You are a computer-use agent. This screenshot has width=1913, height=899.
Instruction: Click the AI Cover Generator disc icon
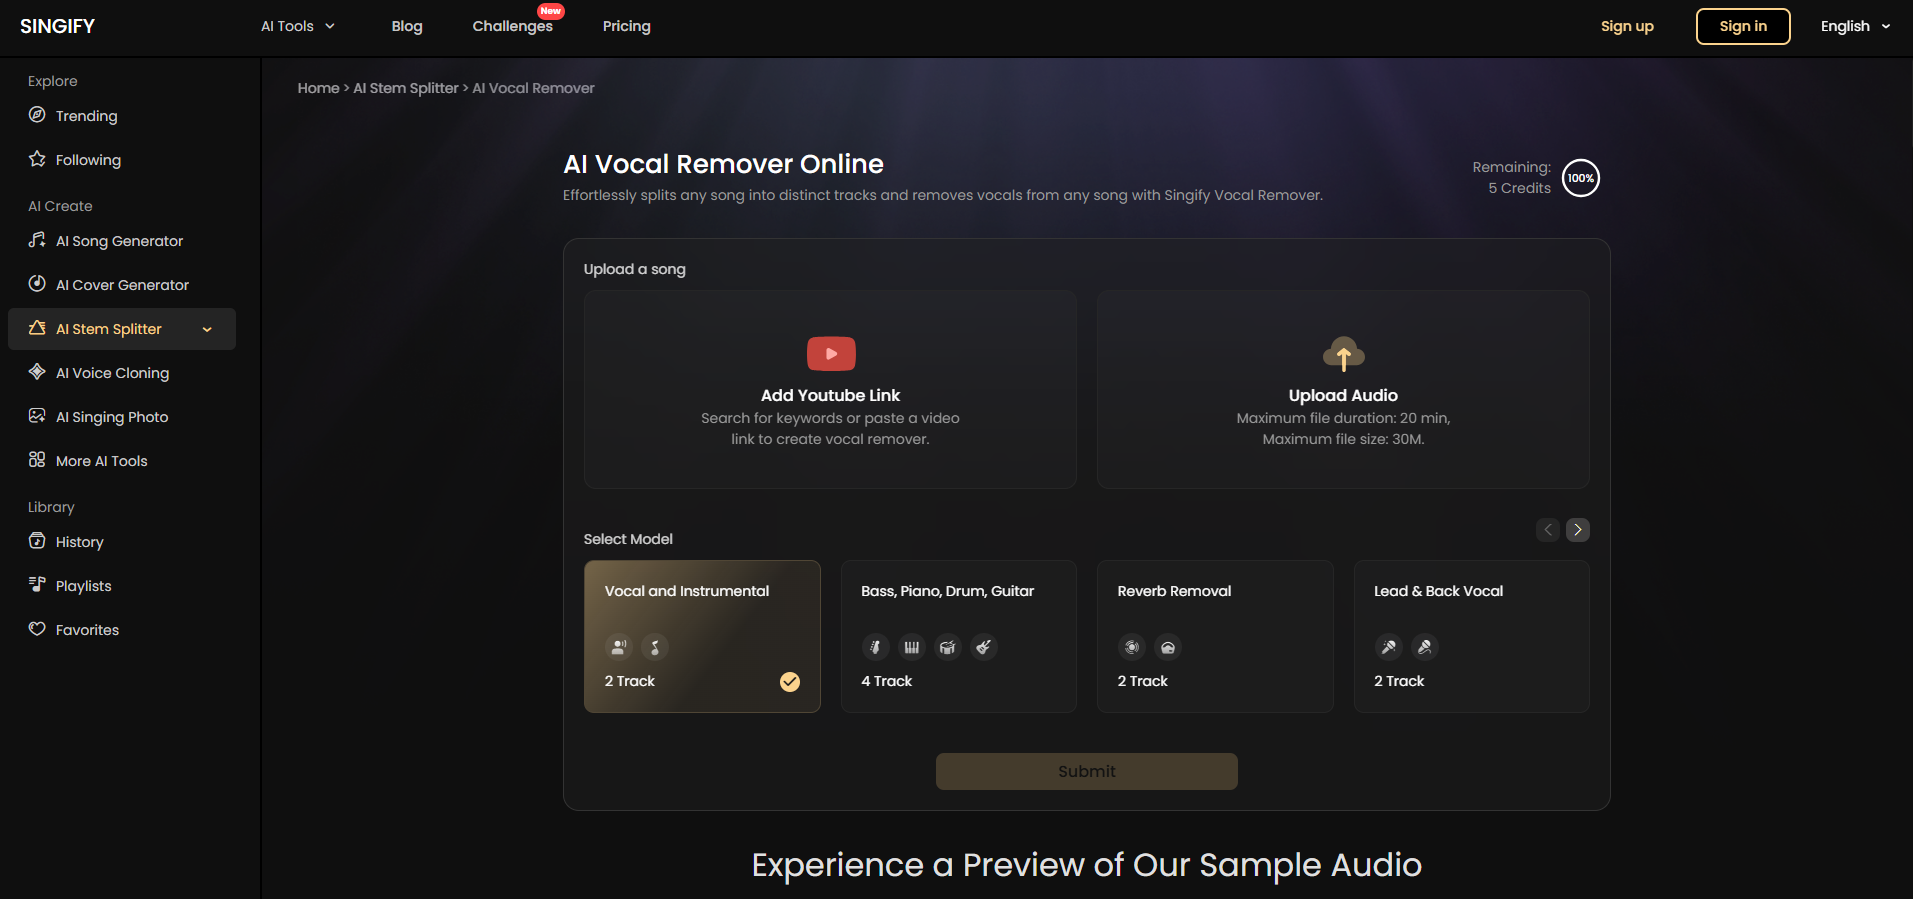pos(37,284)
